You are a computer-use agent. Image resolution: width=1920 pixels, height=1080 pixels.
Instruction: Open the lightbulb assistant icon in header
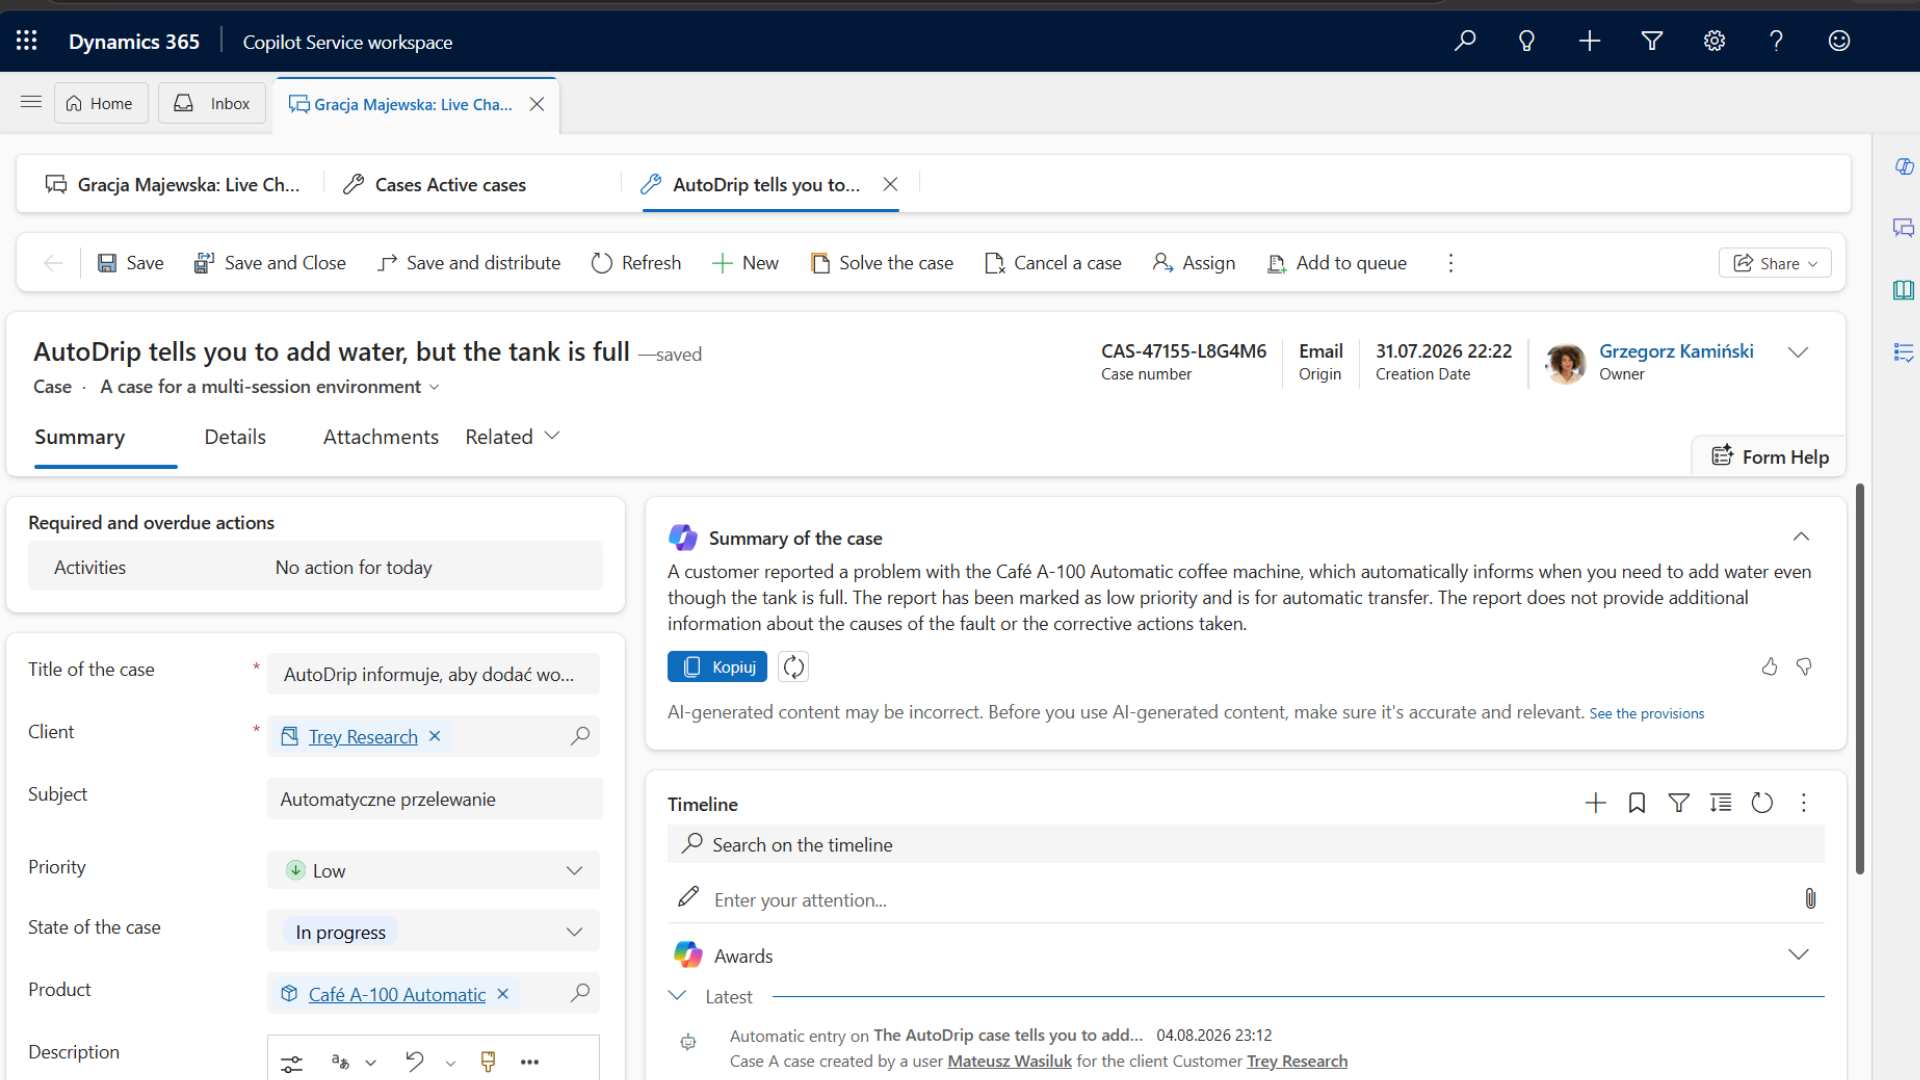[1526, 41]
